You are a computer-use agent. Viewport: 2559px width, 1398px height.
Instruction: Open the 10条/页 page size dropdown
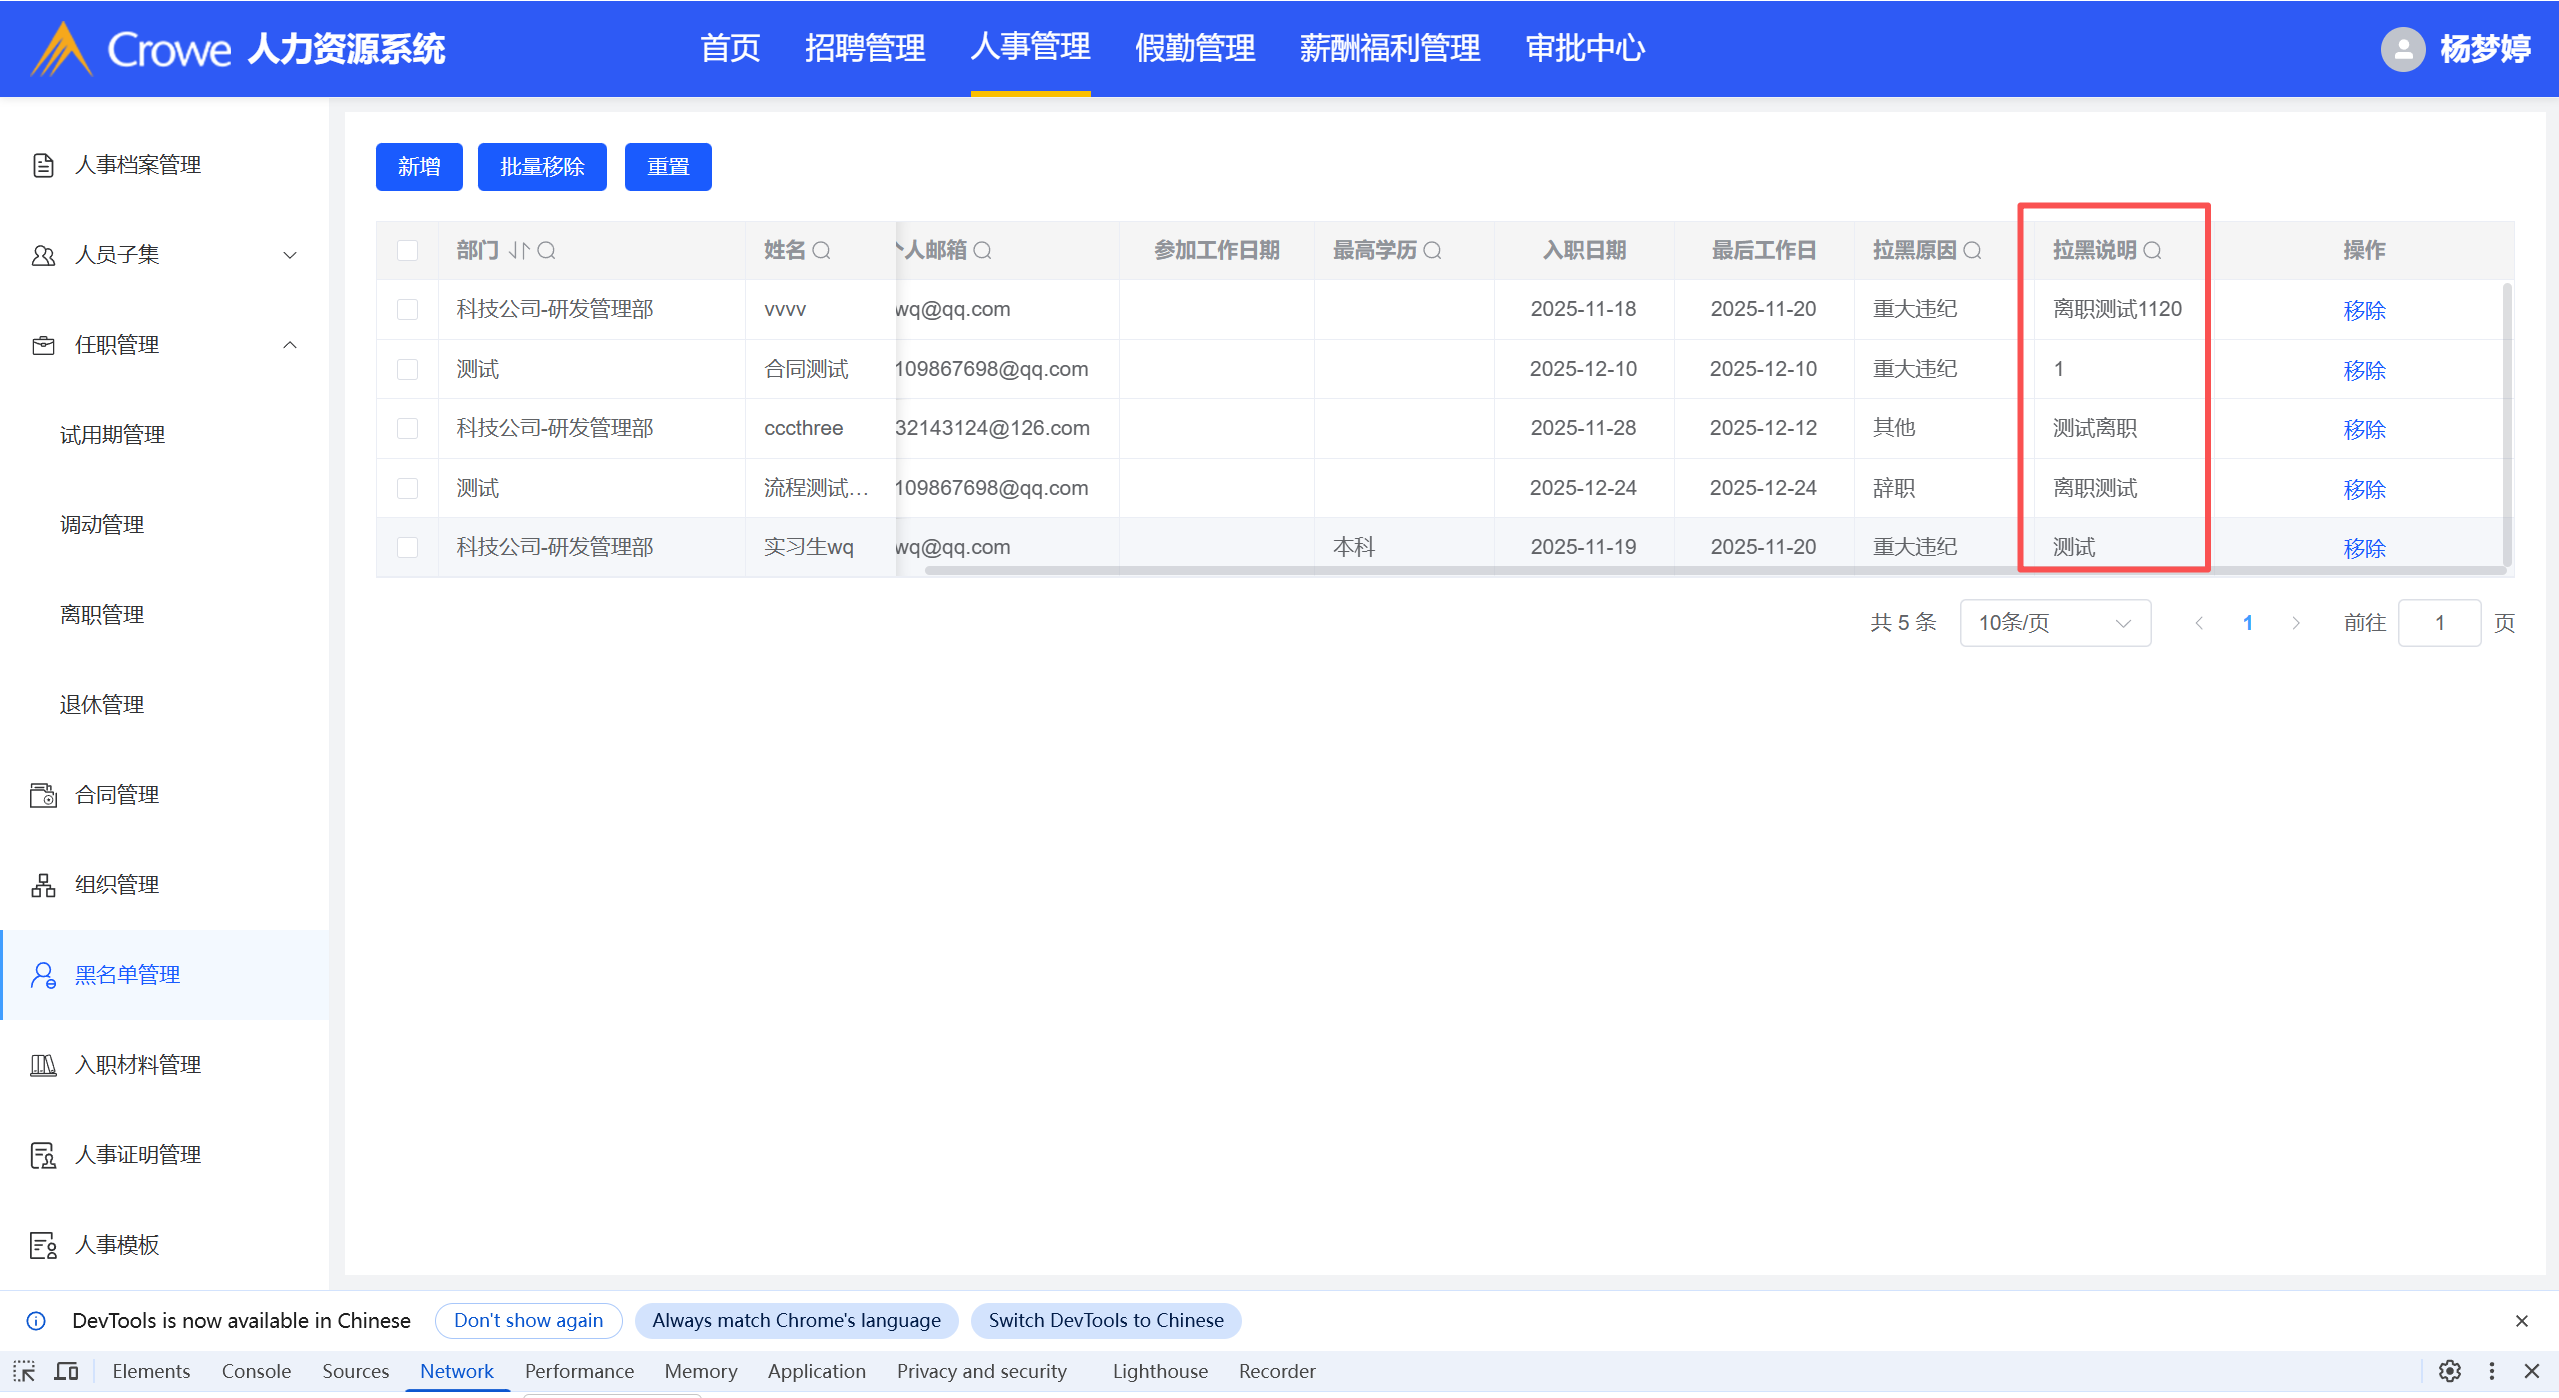pyautogui.click(x=2054, y=623)
